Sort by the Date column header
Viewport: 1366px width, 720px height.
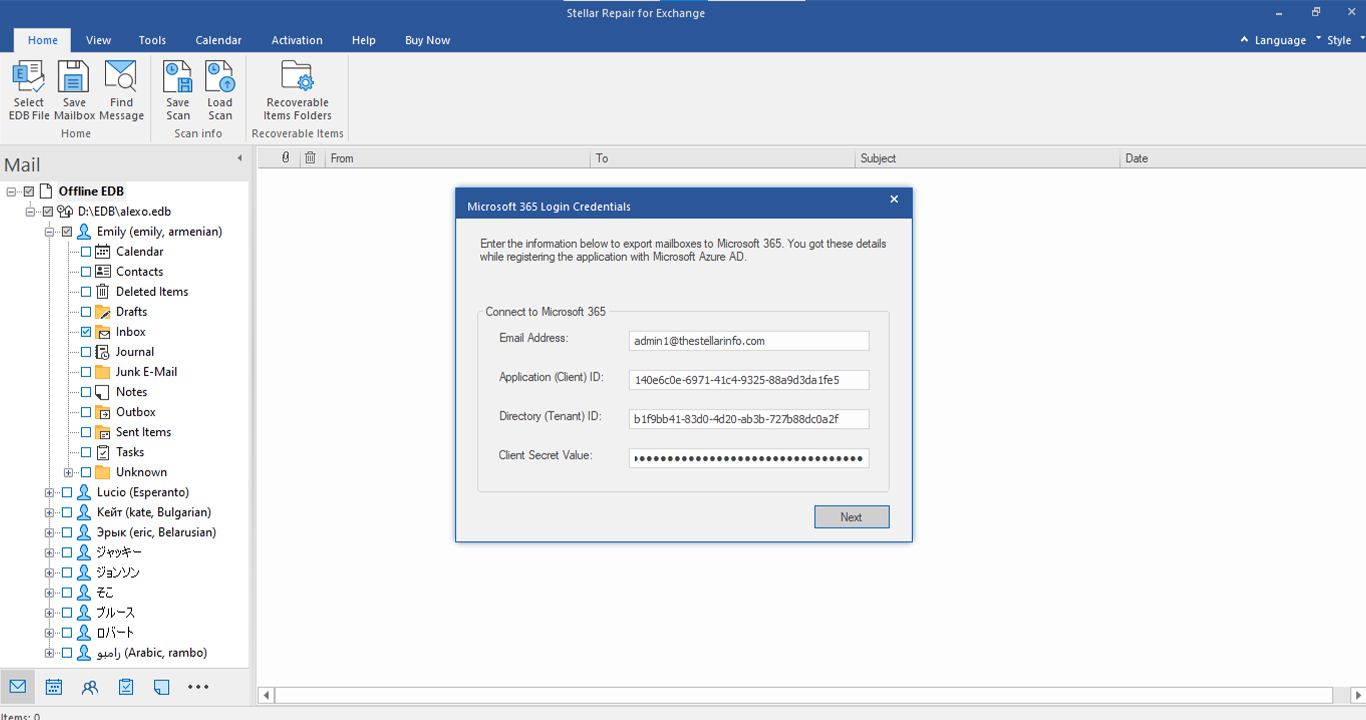tap(1242, 158)
